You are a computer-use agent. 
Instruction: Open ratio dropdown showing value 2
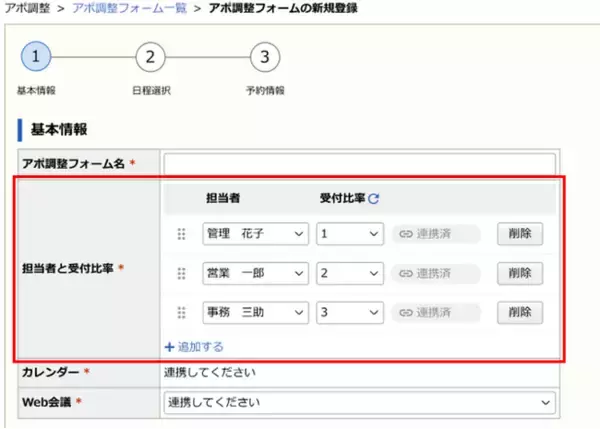(349, 273)
